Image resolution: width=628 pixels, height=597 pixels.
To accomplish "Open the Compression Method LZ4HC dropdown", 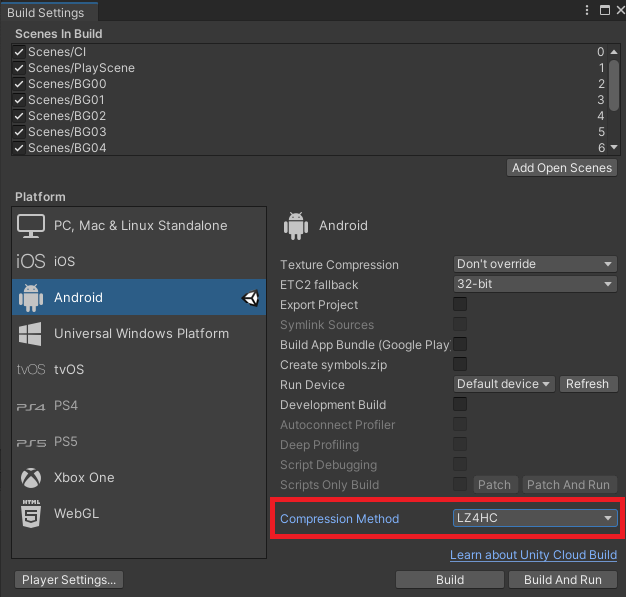I will click(535, 518).
